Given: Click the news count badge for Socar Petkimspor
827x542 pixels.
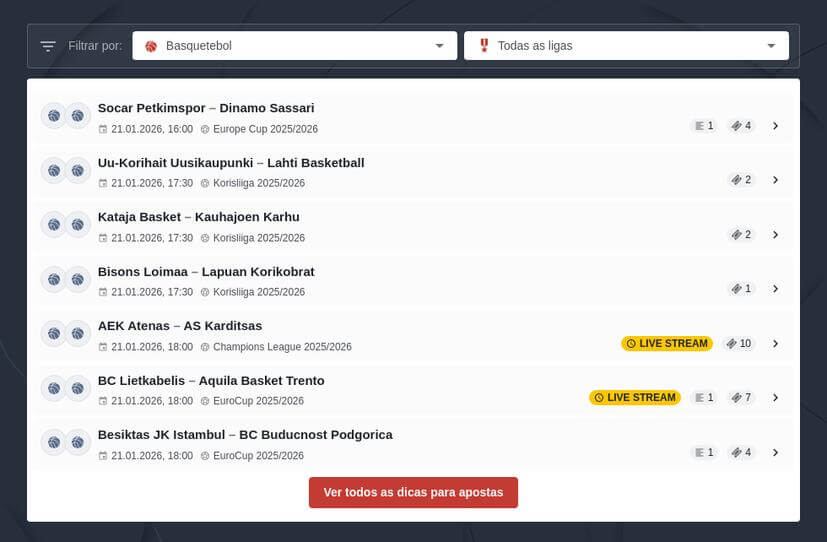Looking at the screenshot, I should pyautogui.click(x=704, y=126).
